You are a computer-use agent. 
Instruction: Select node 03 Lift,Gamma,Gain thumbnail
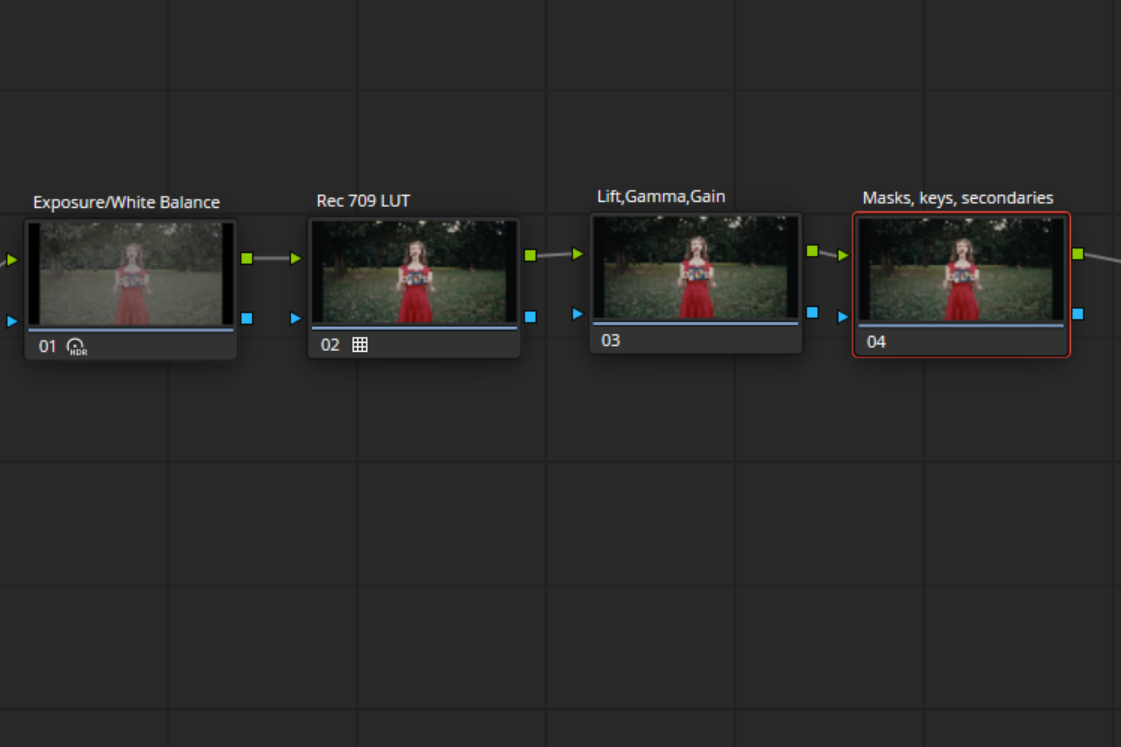[696, 267]
